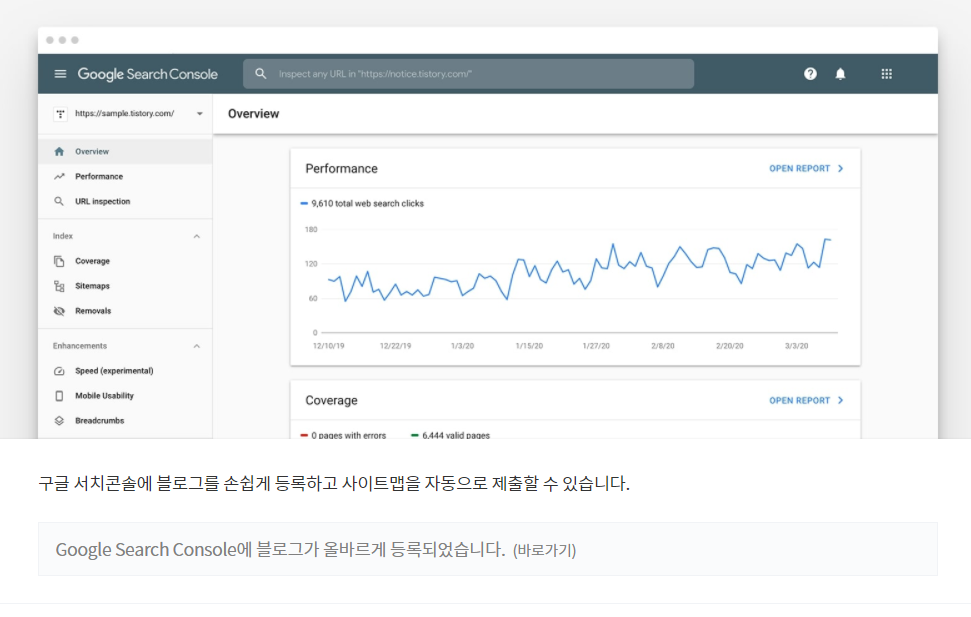Click the Overview home icon
Viewport: 971px width, 617px height.
[x=59, y=152]
